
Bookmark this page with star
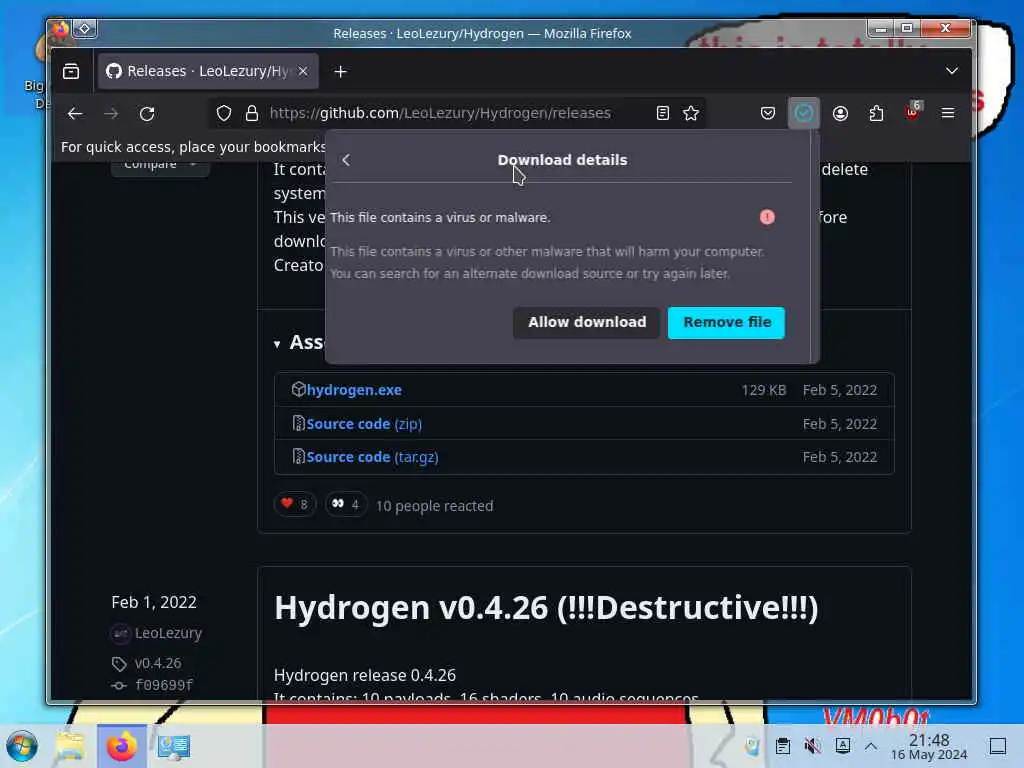(x=690, y=114)
